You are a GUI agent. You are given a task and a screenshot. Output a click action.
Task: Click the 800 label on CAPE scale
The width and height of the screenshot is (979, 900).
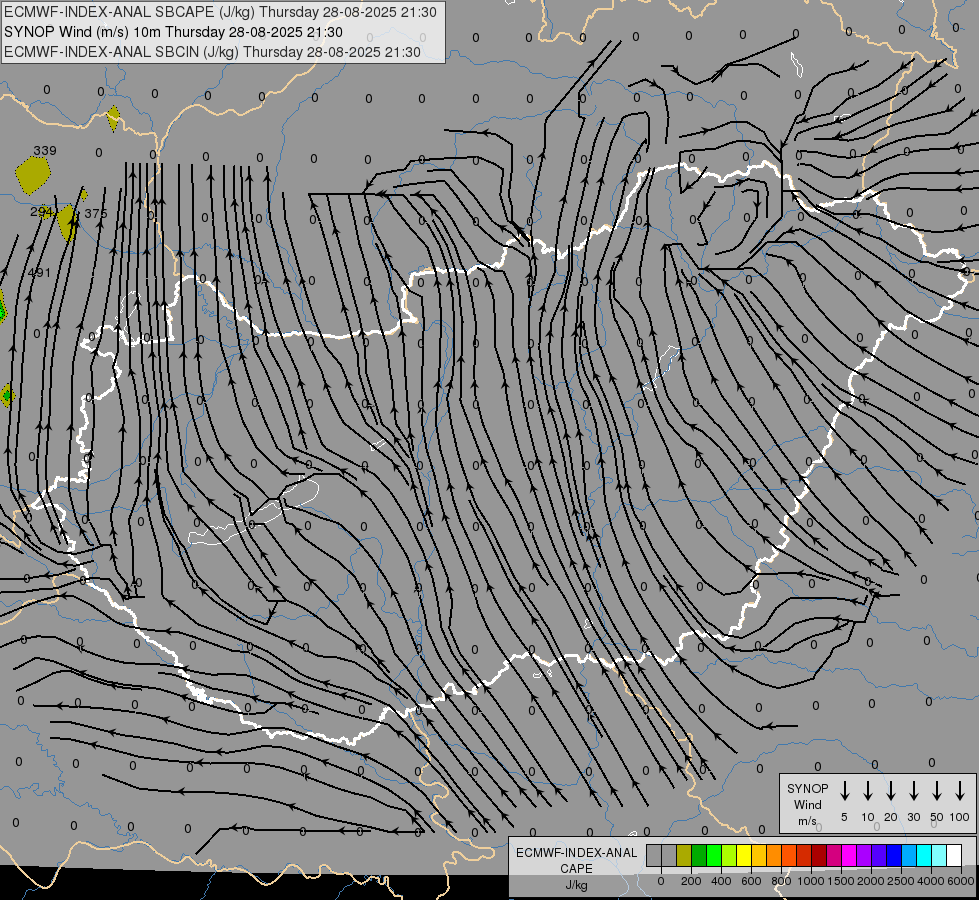coord(781,881)
